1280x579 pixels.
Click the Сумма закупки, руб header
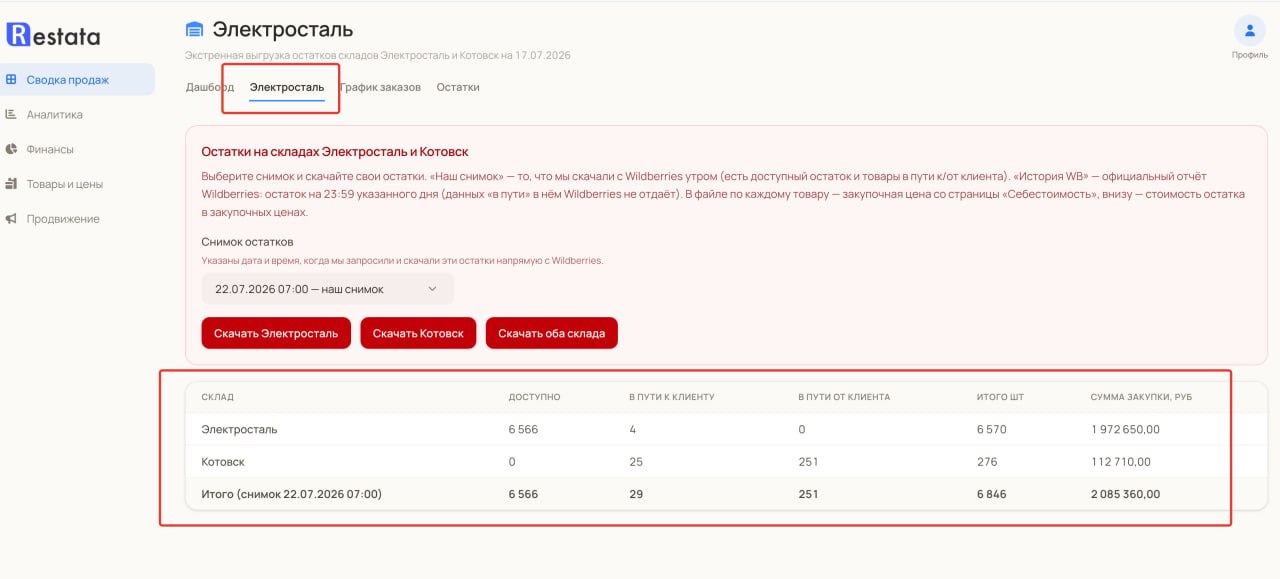(x=1141, y=397)
